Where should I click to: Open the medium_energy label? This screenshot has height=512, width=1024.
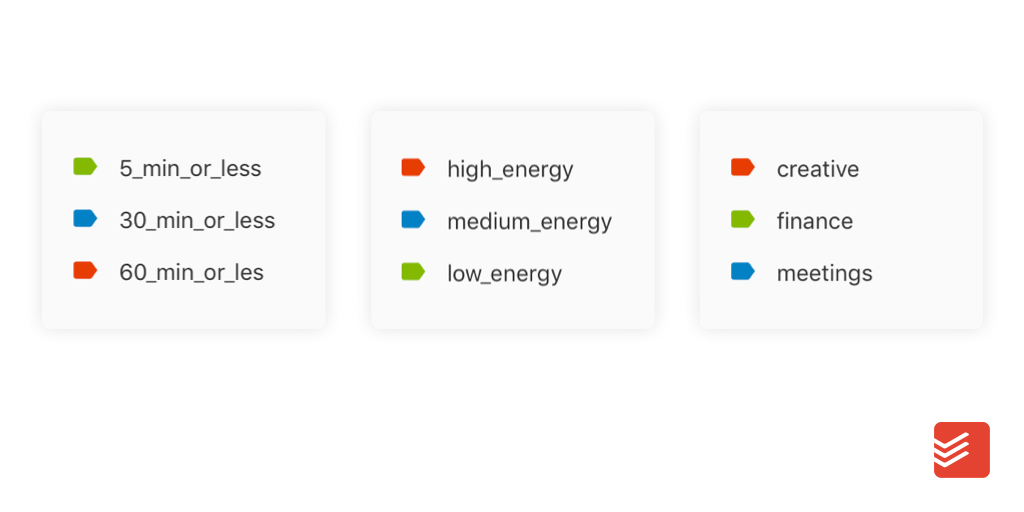(x=530, y=222)
